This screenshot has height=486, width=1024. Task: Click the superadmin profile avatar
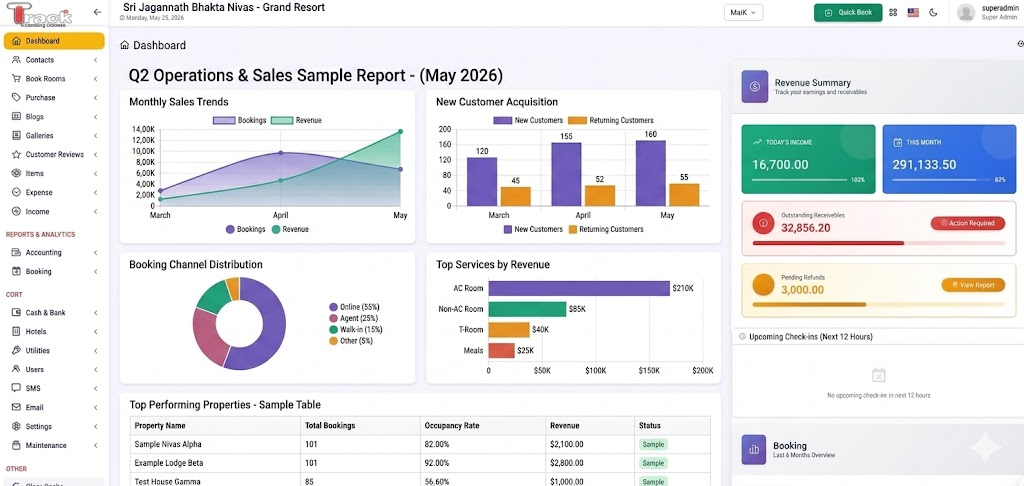[x=966, y=12]
